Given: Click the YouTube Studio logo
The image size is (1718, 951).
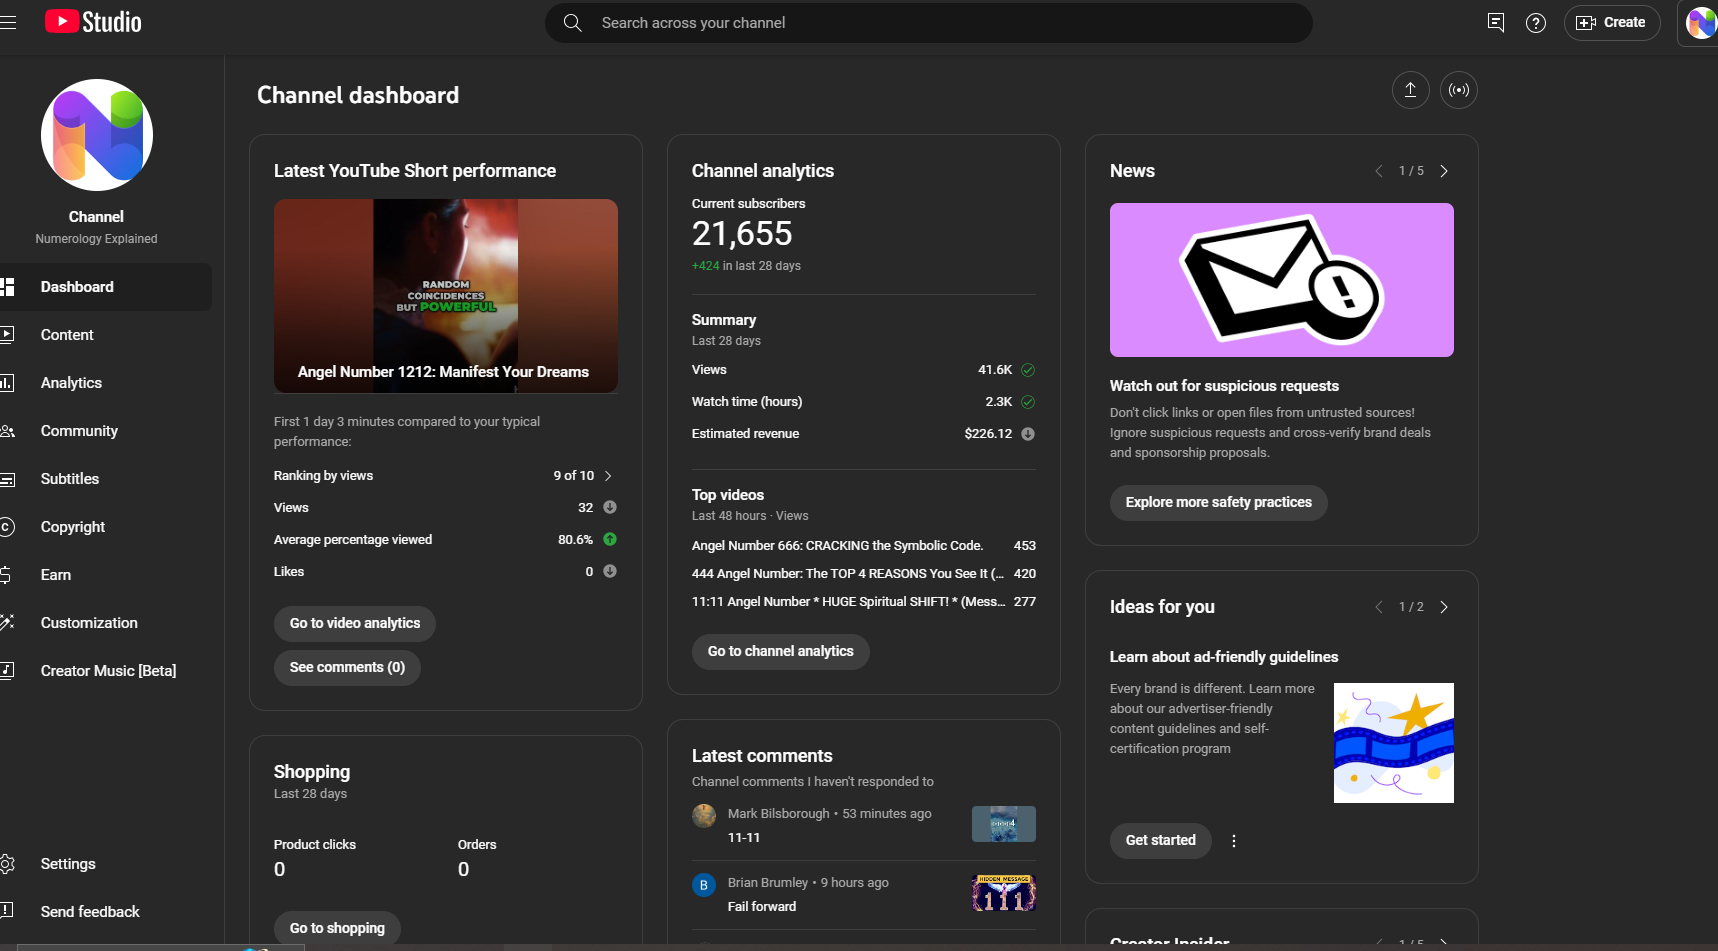Looking at the screenshot, I should tap(94, 22).
